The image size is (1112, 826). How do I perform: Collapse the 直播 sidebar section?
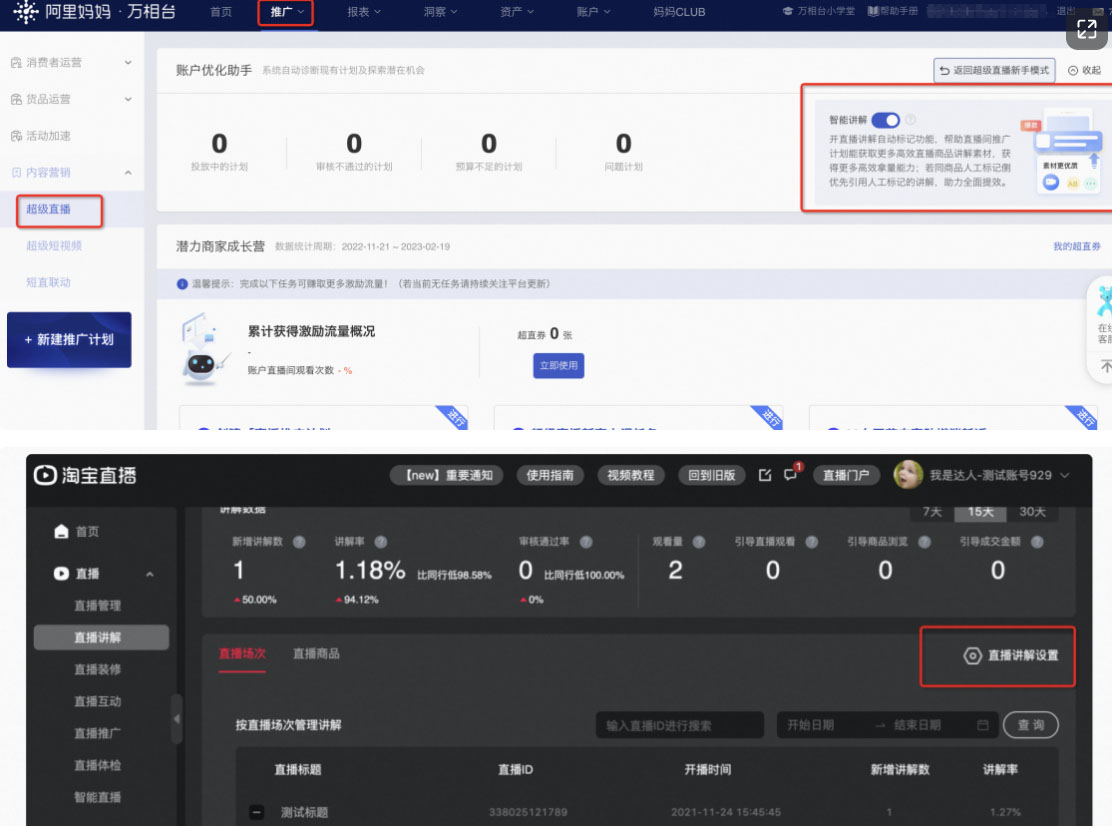click(150, 574)
